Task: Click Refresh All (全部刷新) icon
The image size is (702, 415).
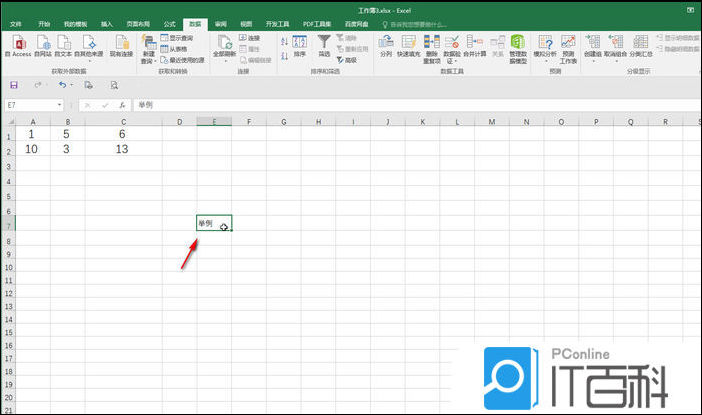Action: point(224,47)
